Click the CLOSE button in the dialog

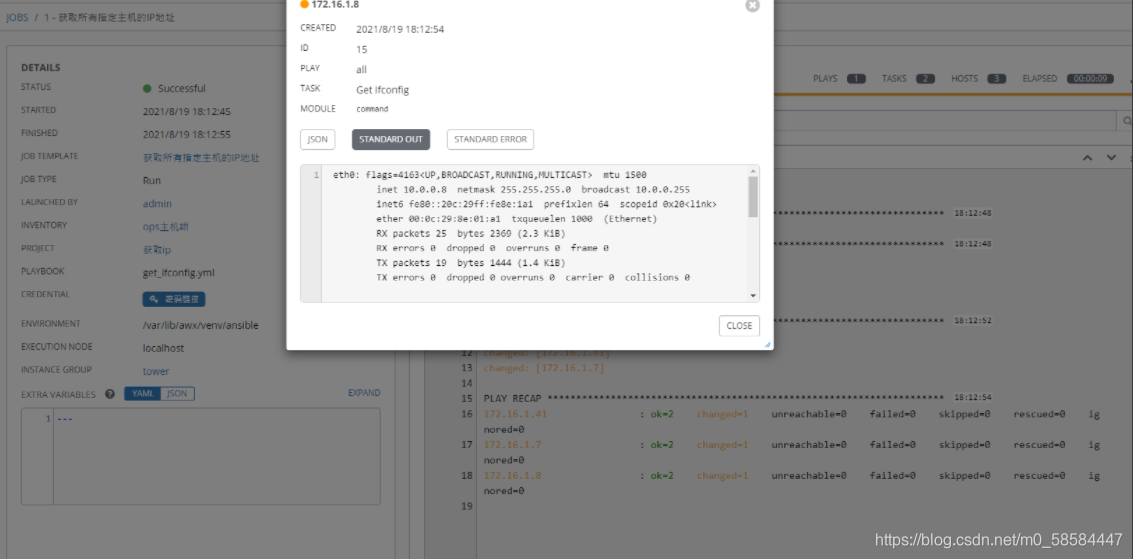[x=739, y=326]
